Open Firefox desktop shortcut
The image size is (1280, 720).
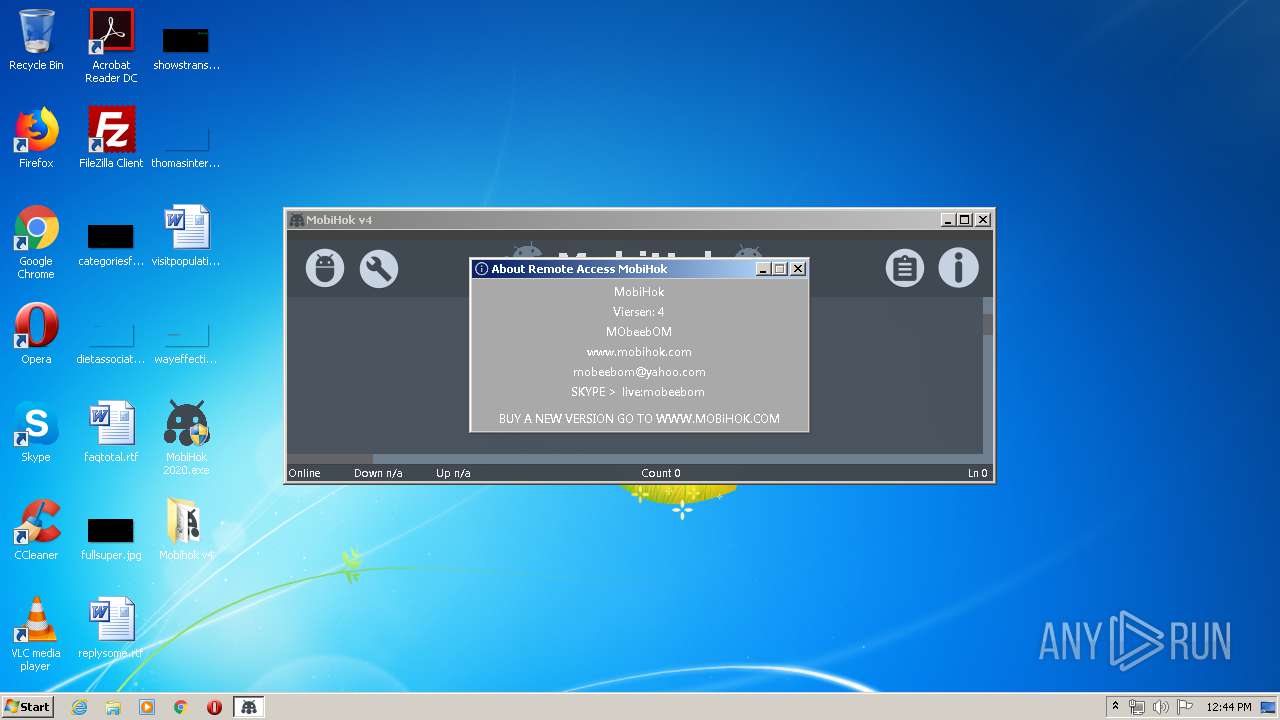36,138
